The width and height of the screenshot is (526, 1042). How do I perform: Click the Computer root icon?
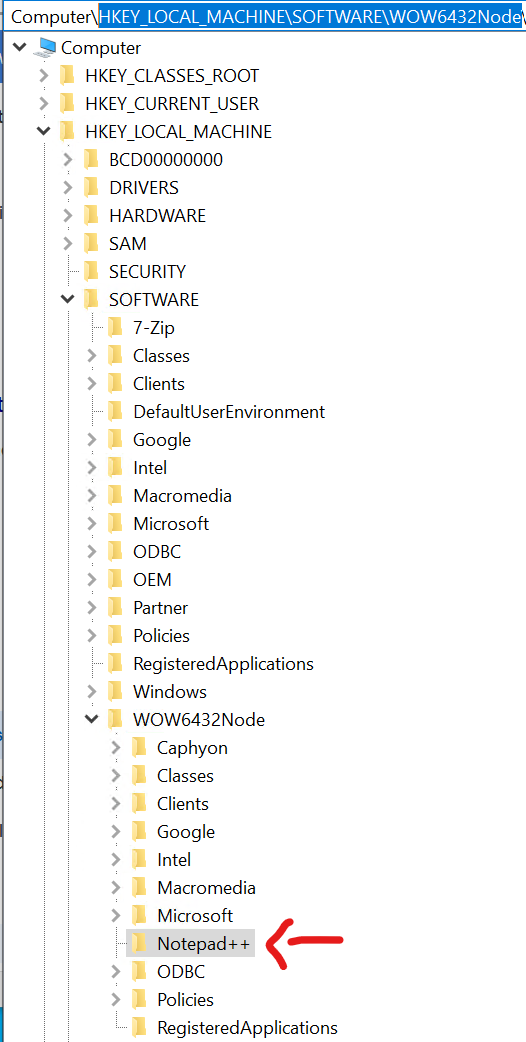point(46,48)
